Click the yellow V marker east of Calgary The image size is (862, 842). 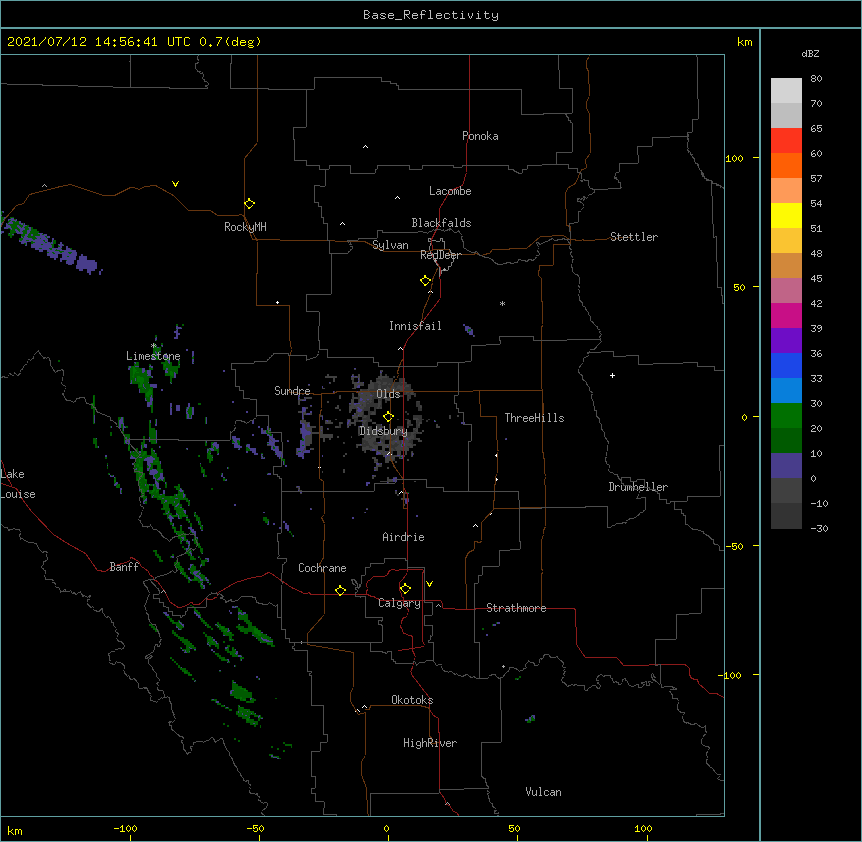pos(429,584)
